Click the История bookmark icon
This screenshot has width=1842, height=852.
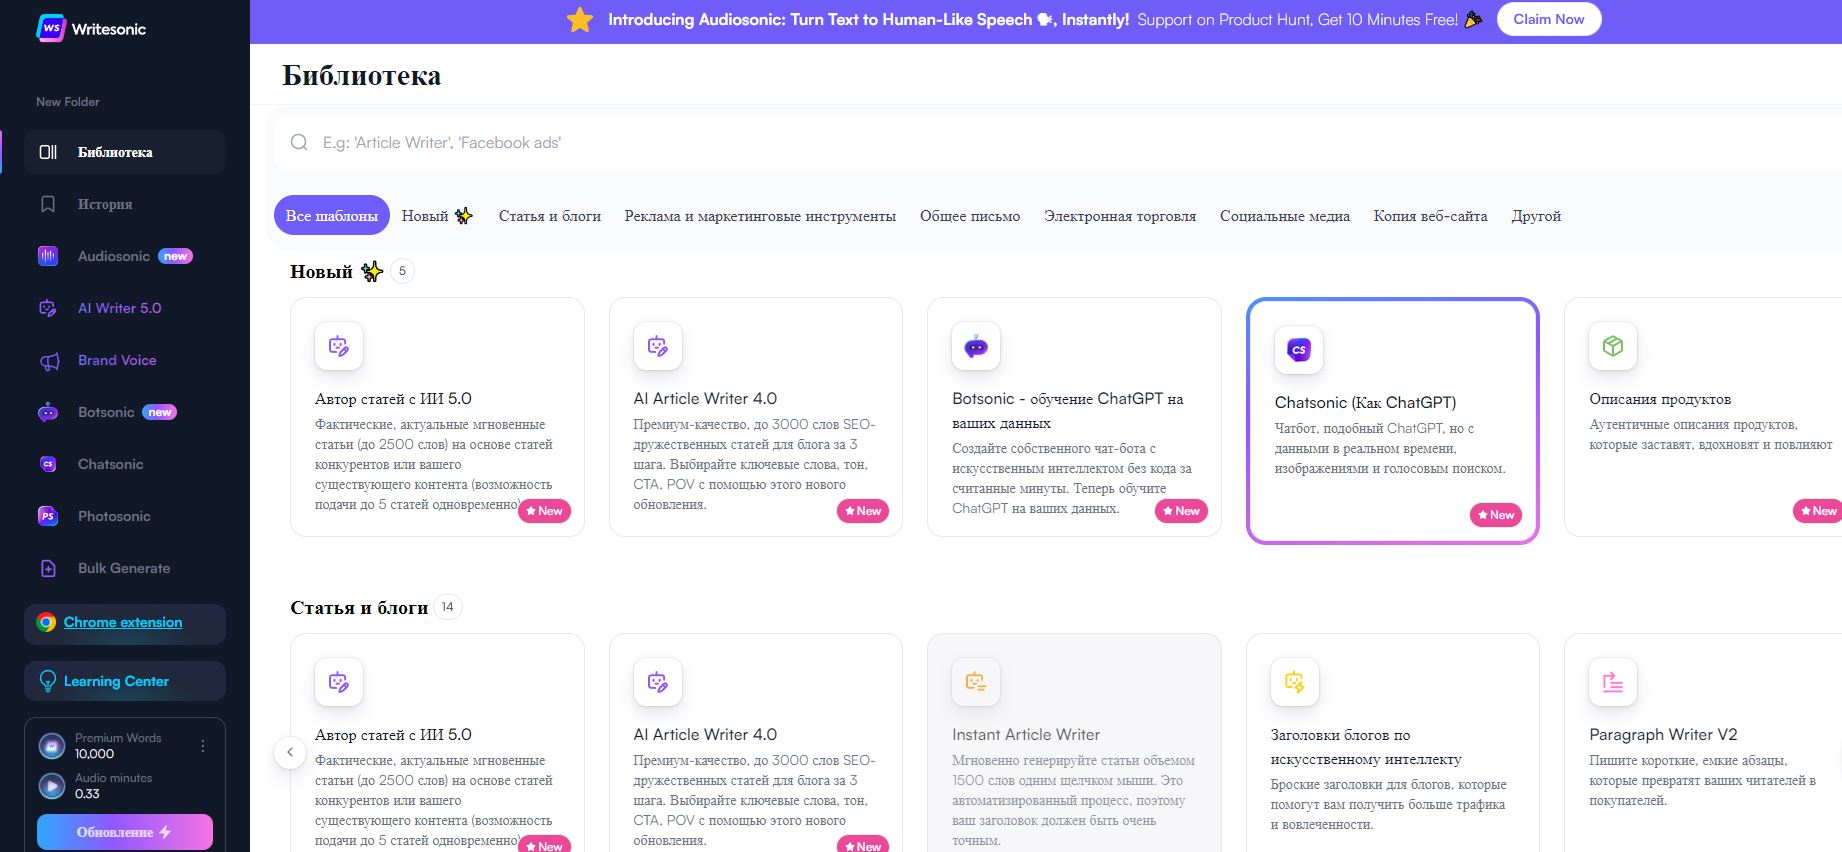48,204
